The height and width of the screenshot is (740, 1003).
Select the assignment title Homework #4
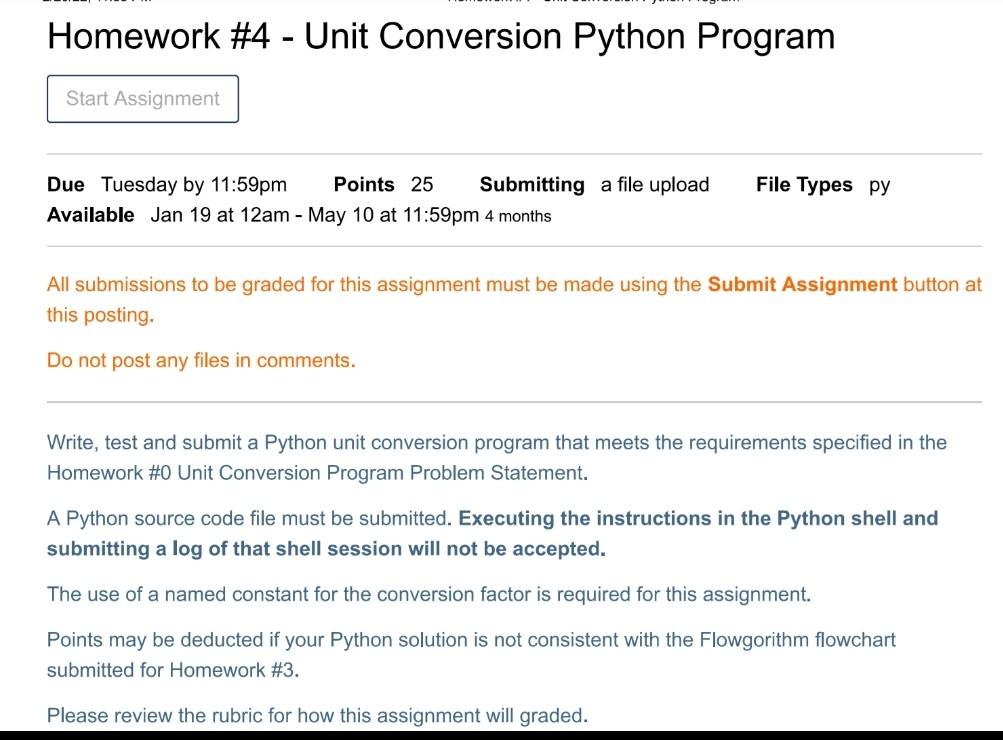pos(440,36)
